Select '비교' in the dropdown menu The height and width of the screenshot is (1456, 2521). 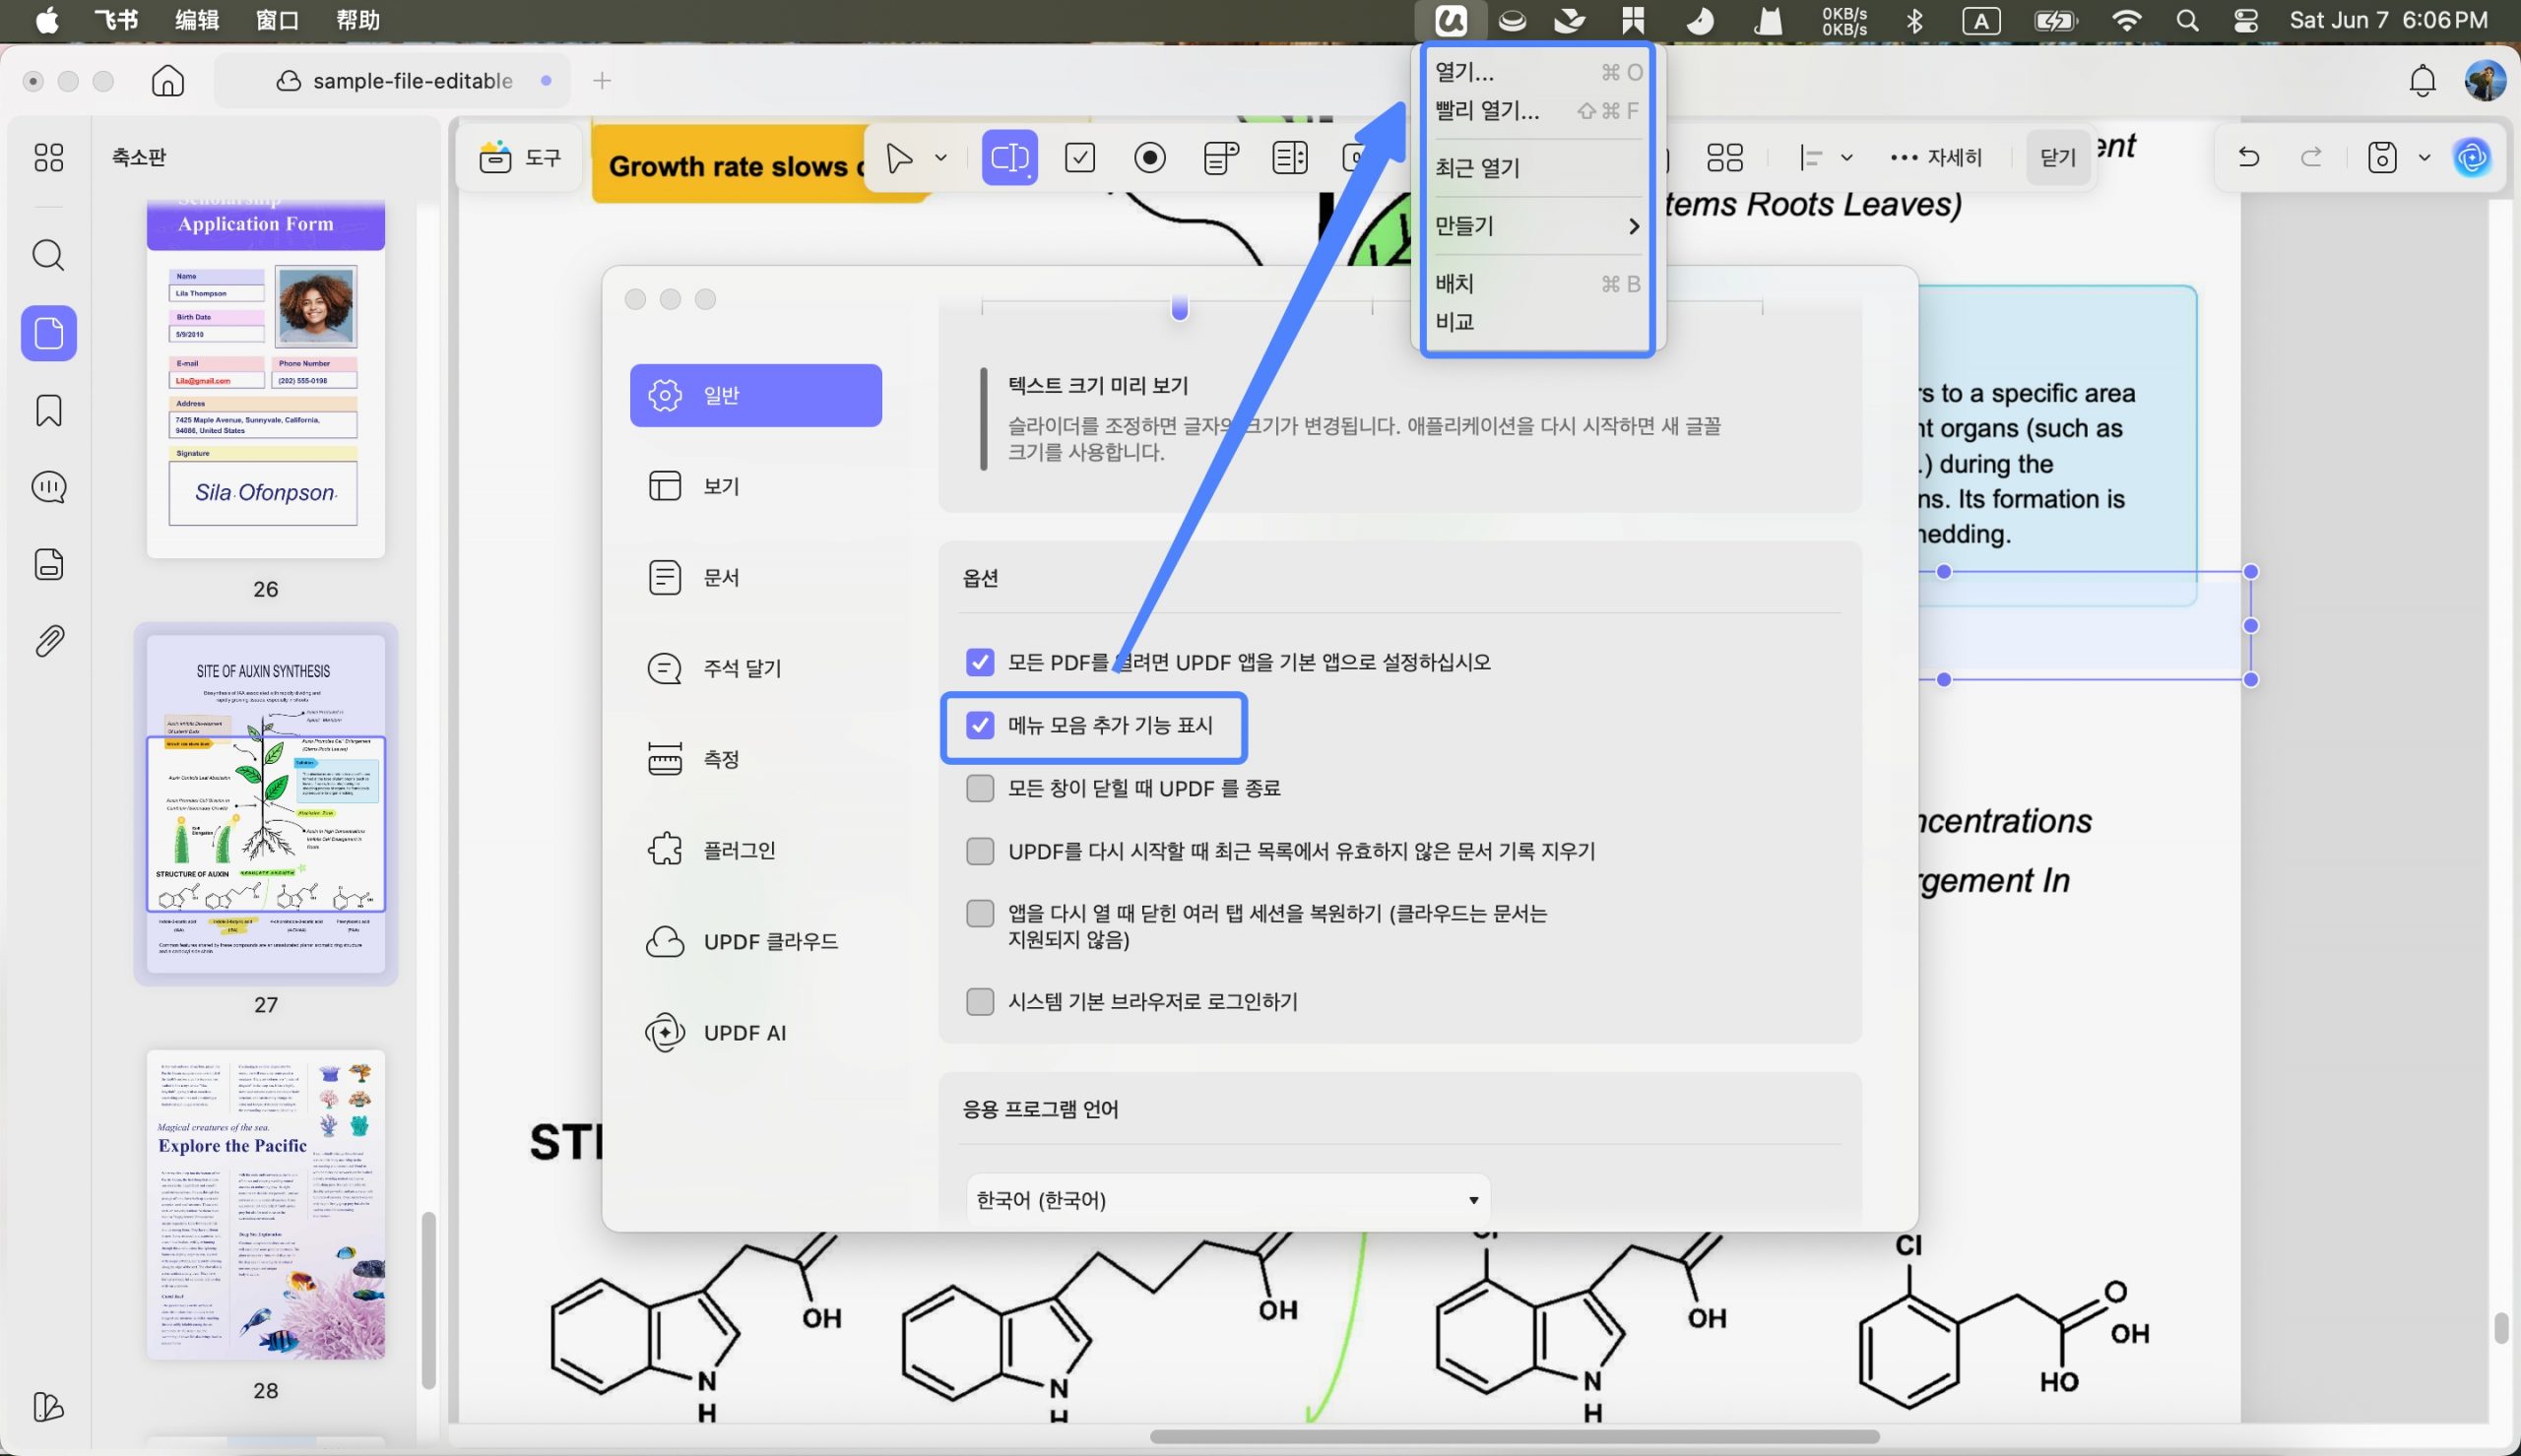1537,322
